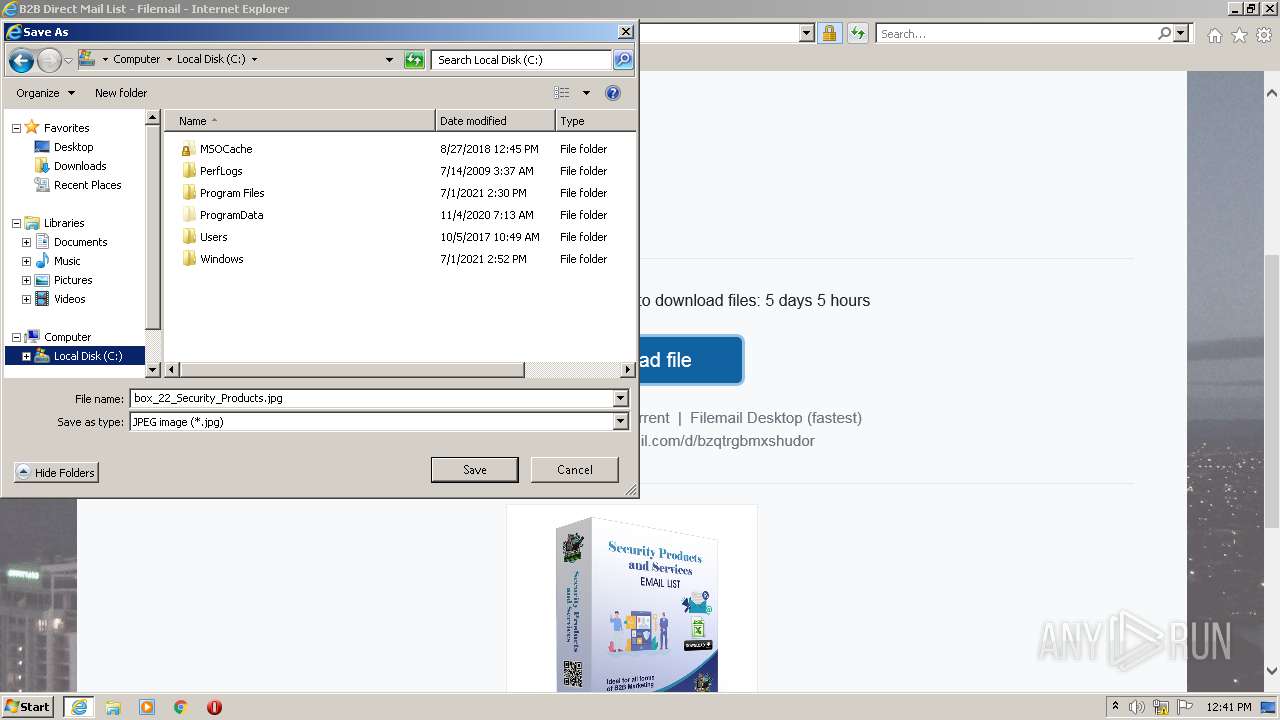
Task: Click New folder
Action: tap(121, 93)
